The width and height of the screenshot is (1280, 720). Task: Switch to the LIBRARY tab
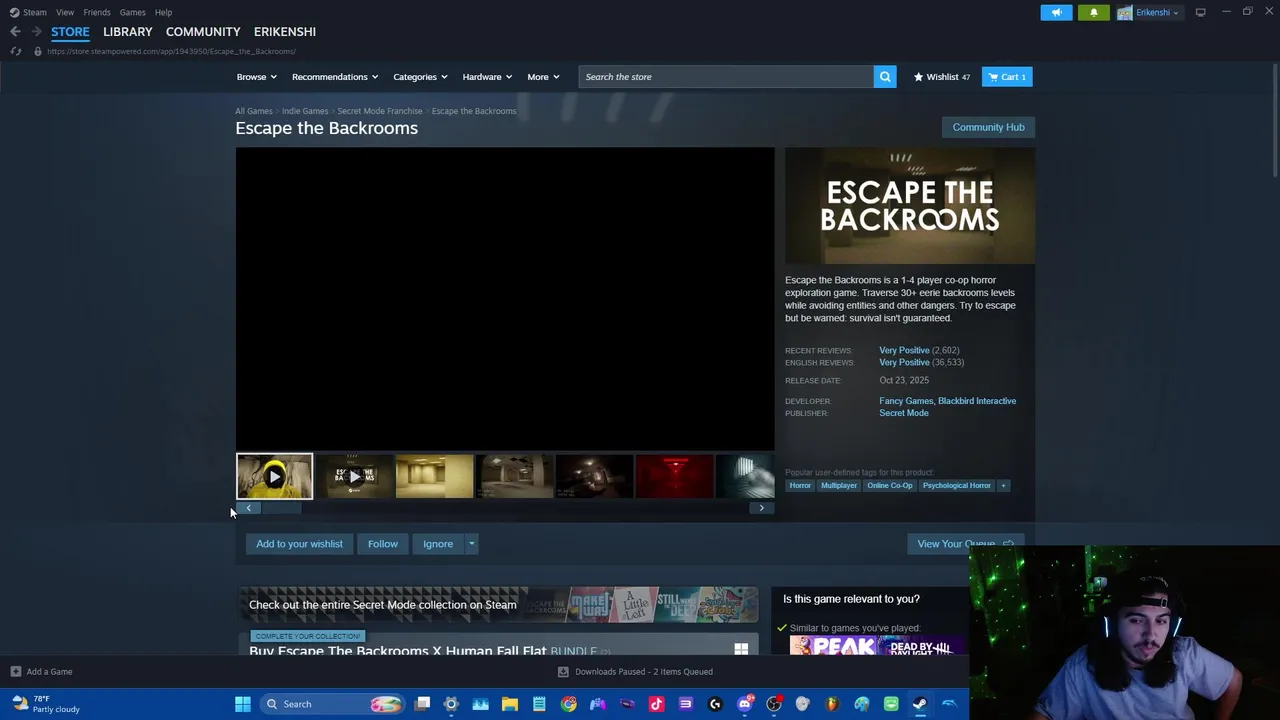(x=128, y=32)
